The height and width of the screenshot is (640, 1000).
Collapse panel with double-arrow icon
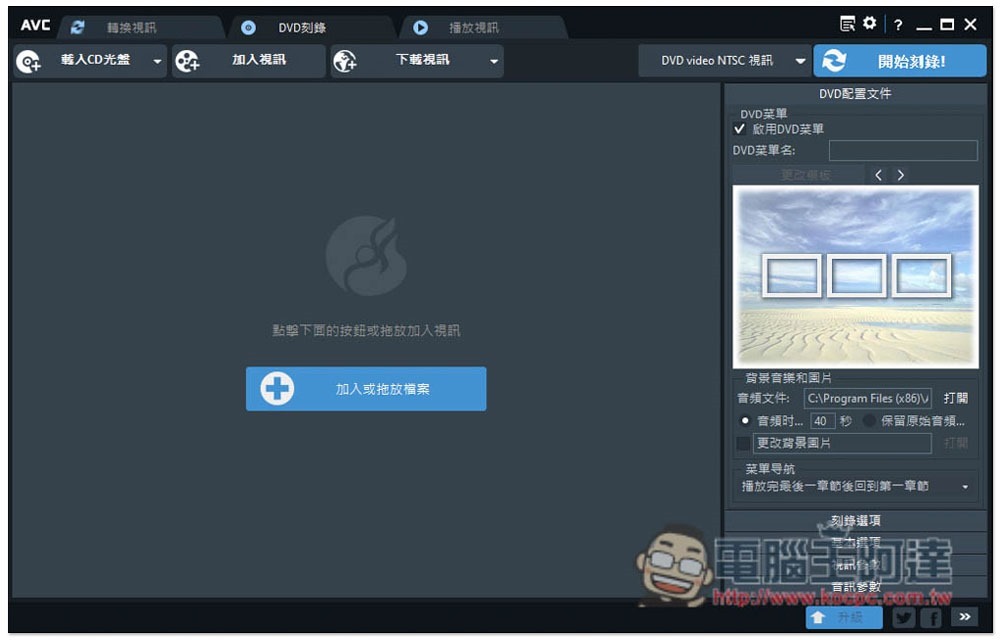pos(964,616)
